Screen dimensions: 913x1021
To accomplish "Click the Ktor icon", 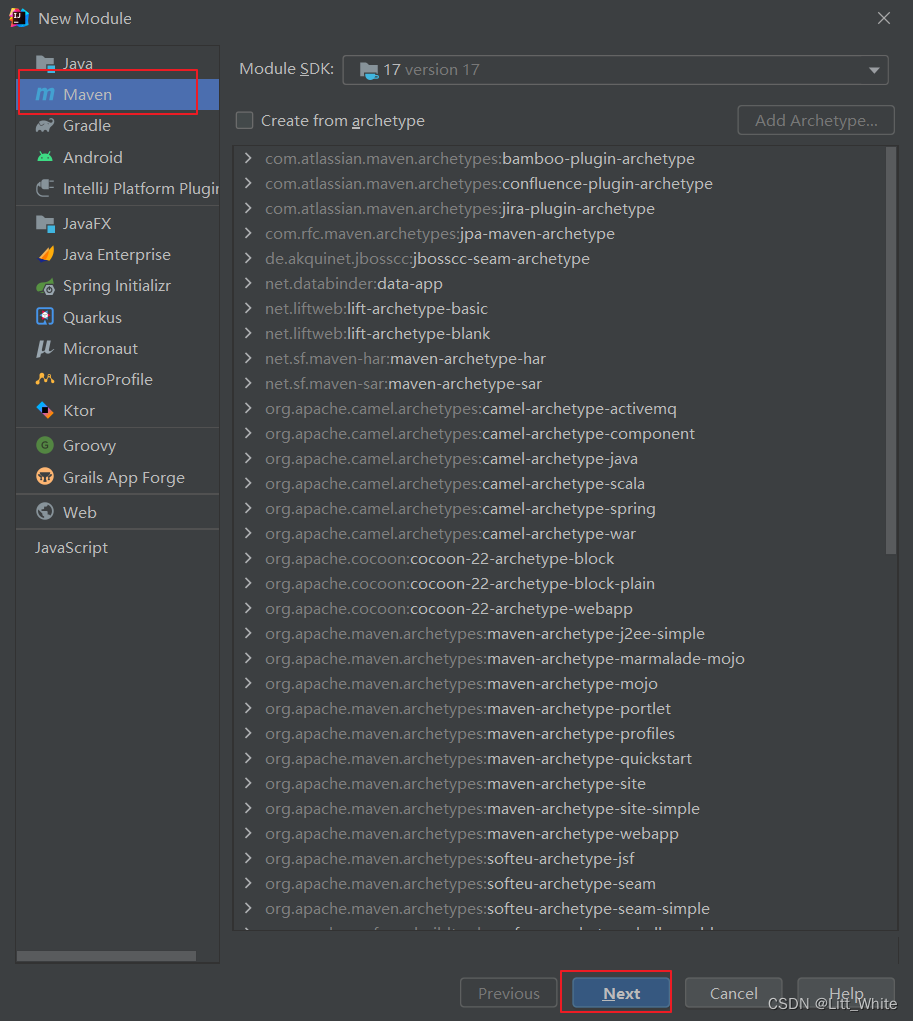I will pos(45,410).
